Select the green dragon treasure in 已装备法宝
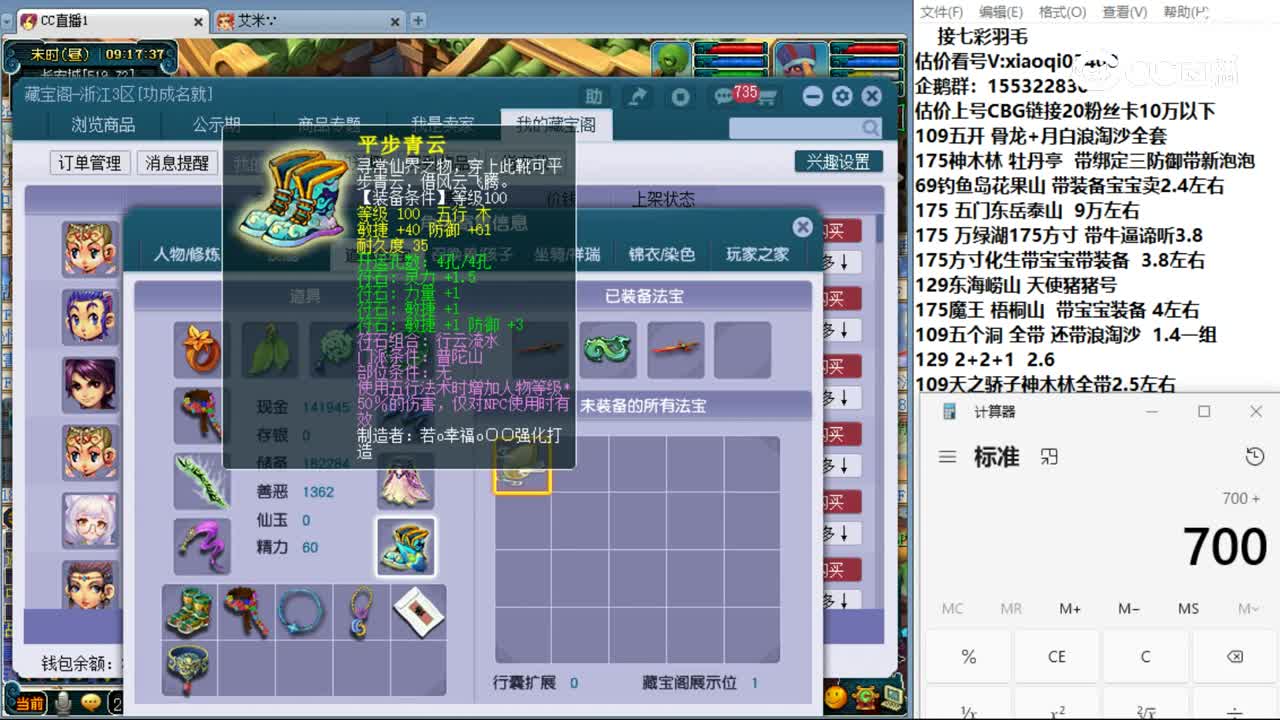The image size is (1280, 720). [x=608, y=350]
